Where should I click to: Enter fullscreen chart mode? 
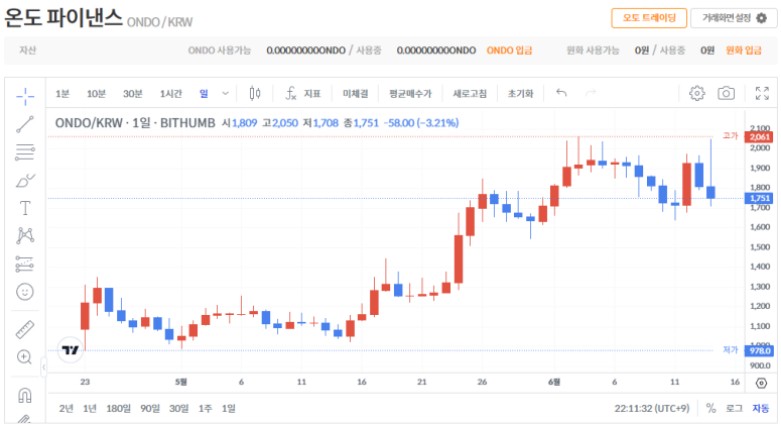click(762, 93)
